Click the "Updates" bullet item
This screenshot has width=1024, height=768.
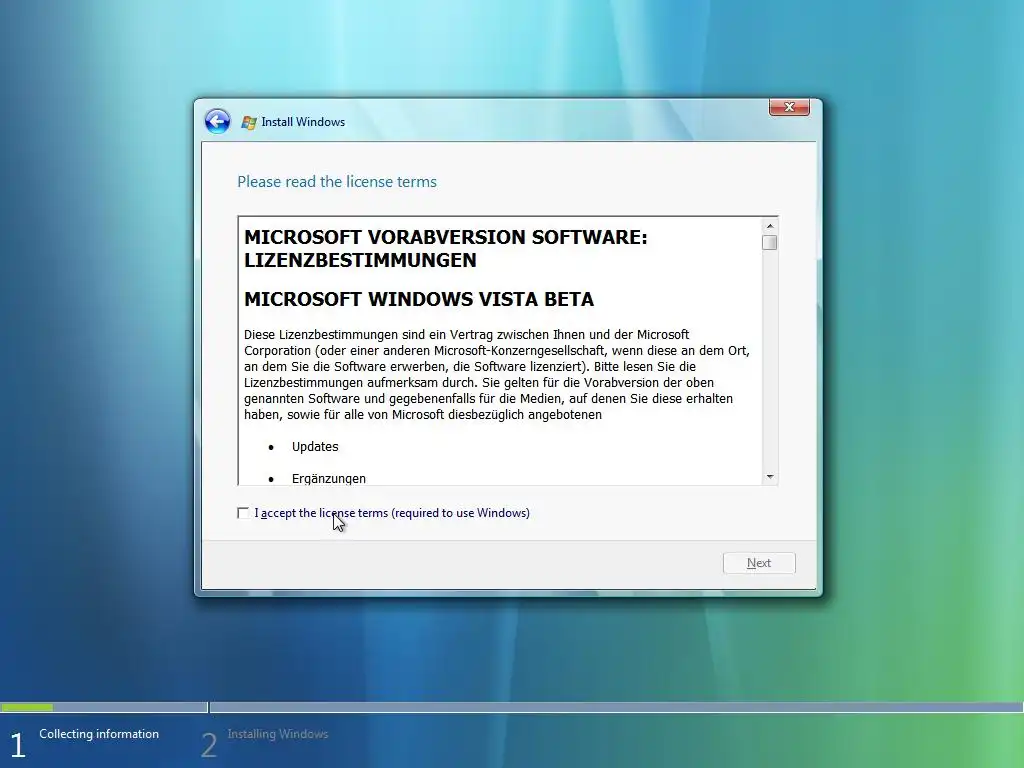pyautogui.click(x=315, y=447)
